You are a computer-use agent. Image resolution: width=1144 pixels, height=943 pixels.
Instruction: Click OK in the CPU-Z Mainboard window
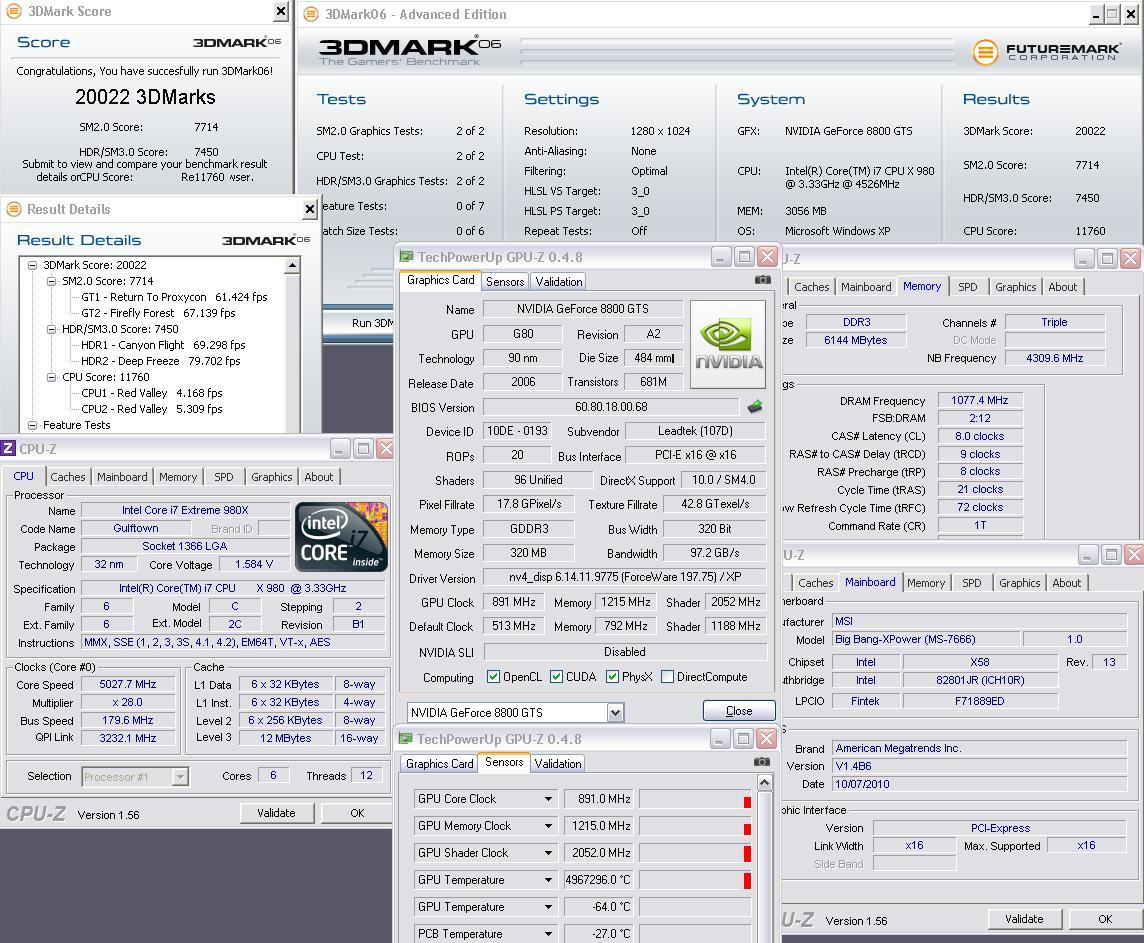pos(1105,919)
